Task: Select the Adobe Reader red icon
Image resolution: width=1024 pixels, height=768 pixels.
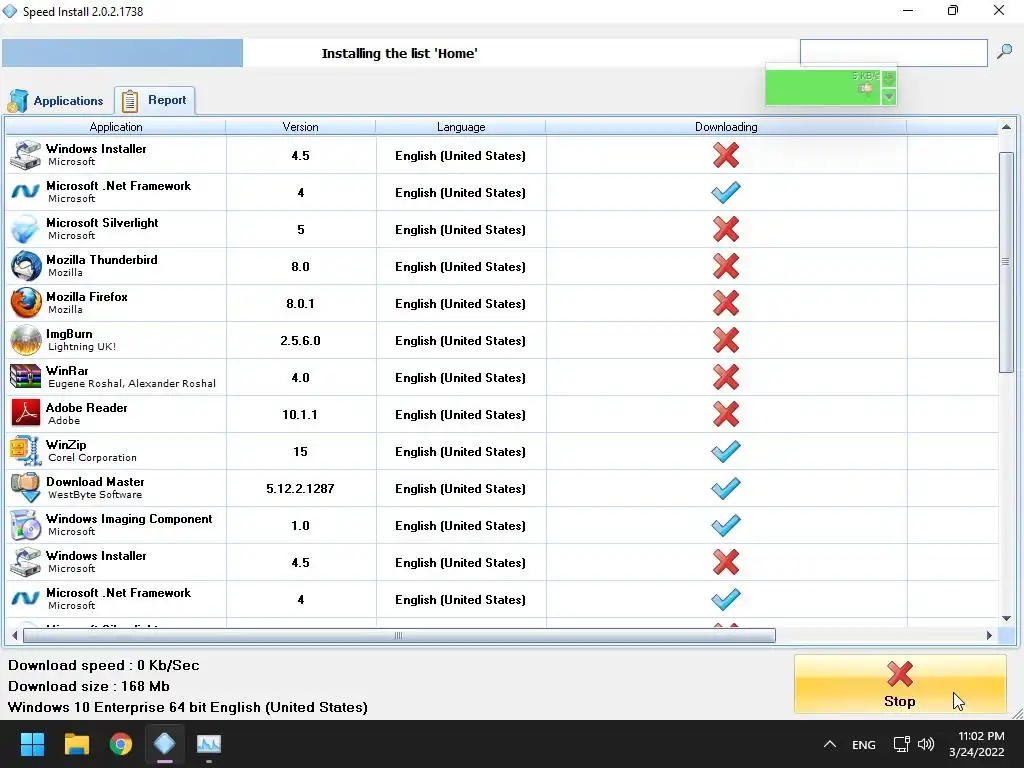Action: (26, 414)
